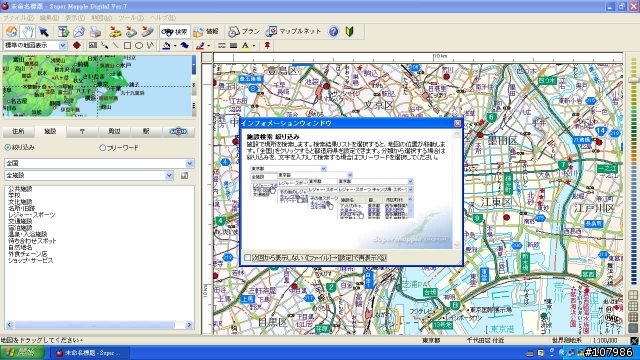
Task: Open マップルネット from toolbar
Action: point(293,31)
